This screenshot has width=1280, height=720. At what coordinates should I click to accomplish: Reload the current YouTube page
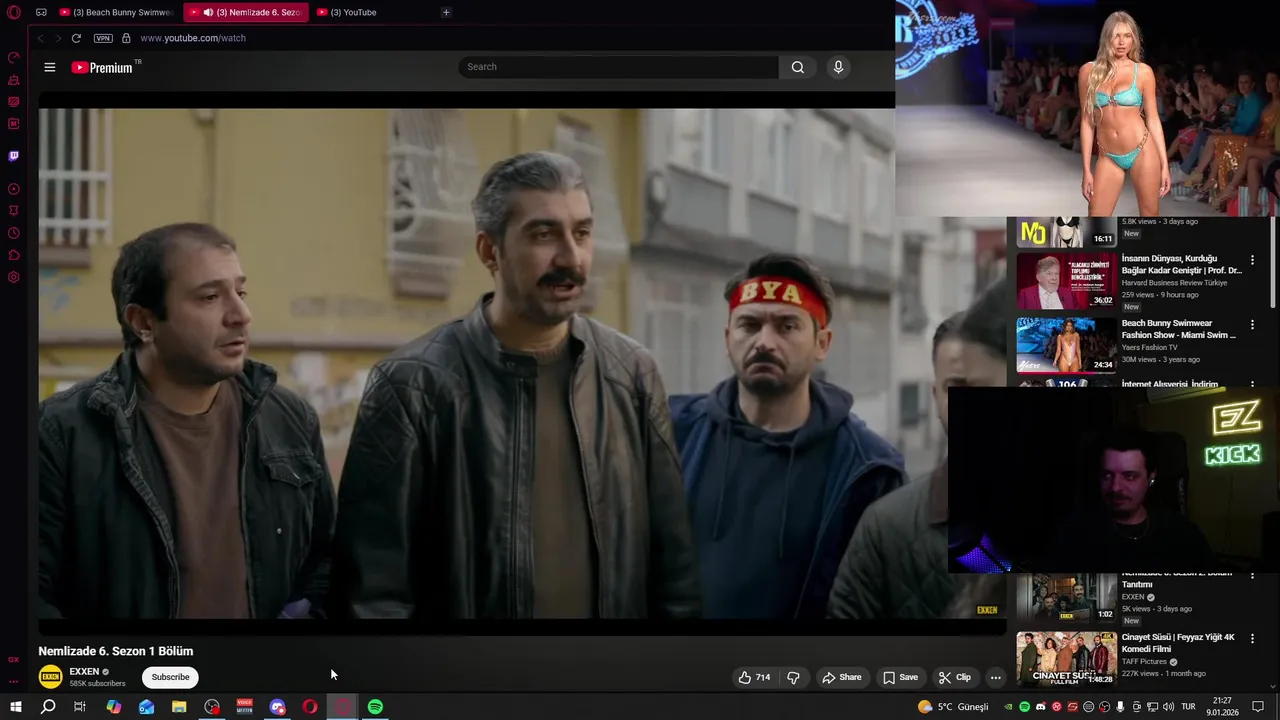point(76,38)
